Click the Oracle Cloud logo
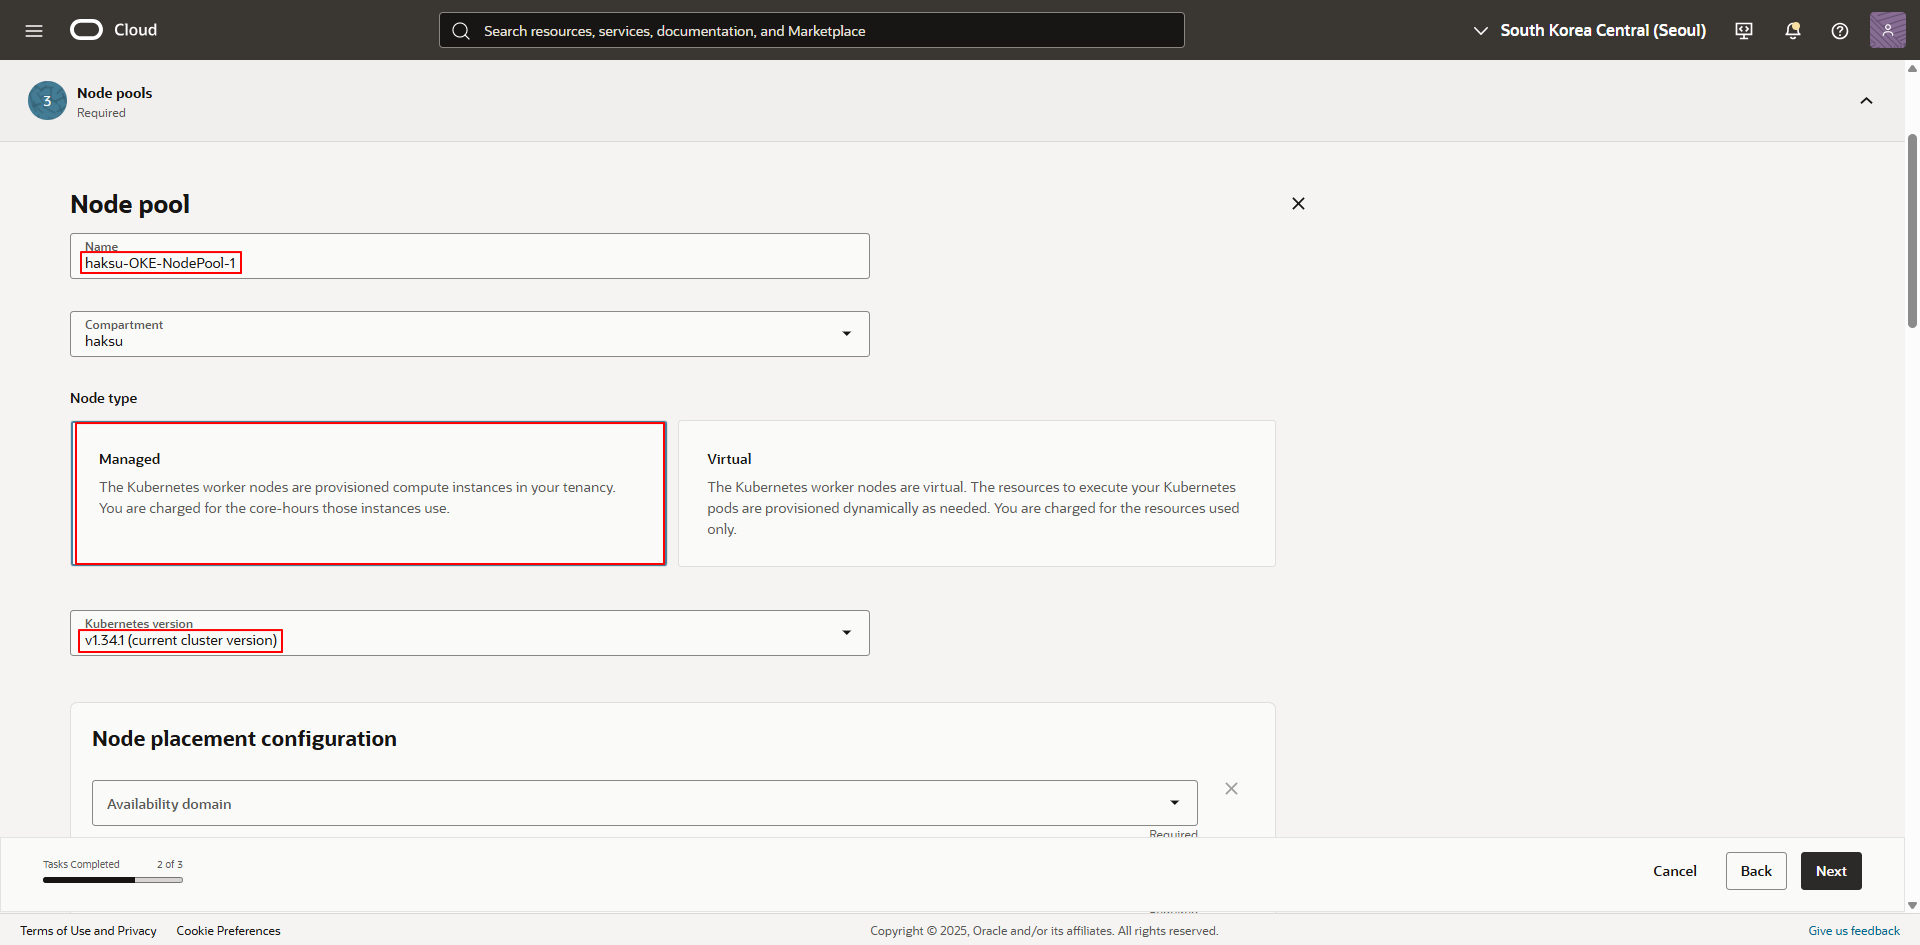Screen dimensions: 1920x945 pyautogui.click(x=87, y=30)
